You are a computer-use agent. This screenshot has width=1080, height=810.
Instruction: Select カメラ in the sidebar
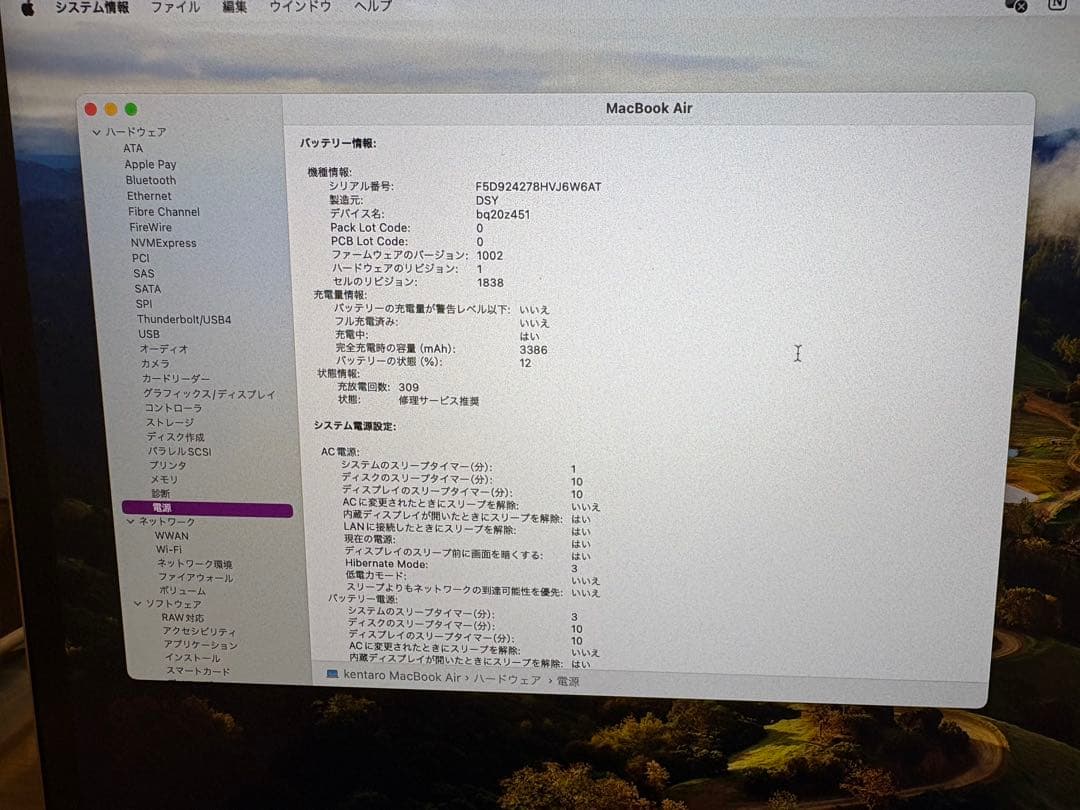point(155,364)
